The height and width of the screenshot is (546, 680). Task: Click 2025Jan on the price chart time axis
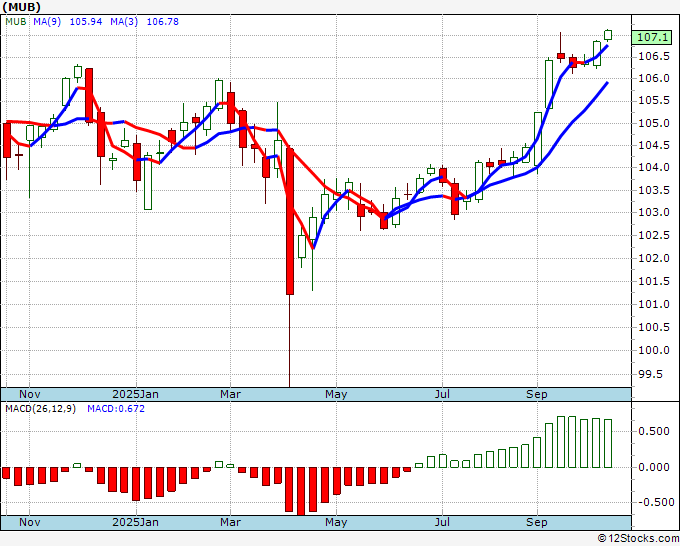click(x=135, y=394)
